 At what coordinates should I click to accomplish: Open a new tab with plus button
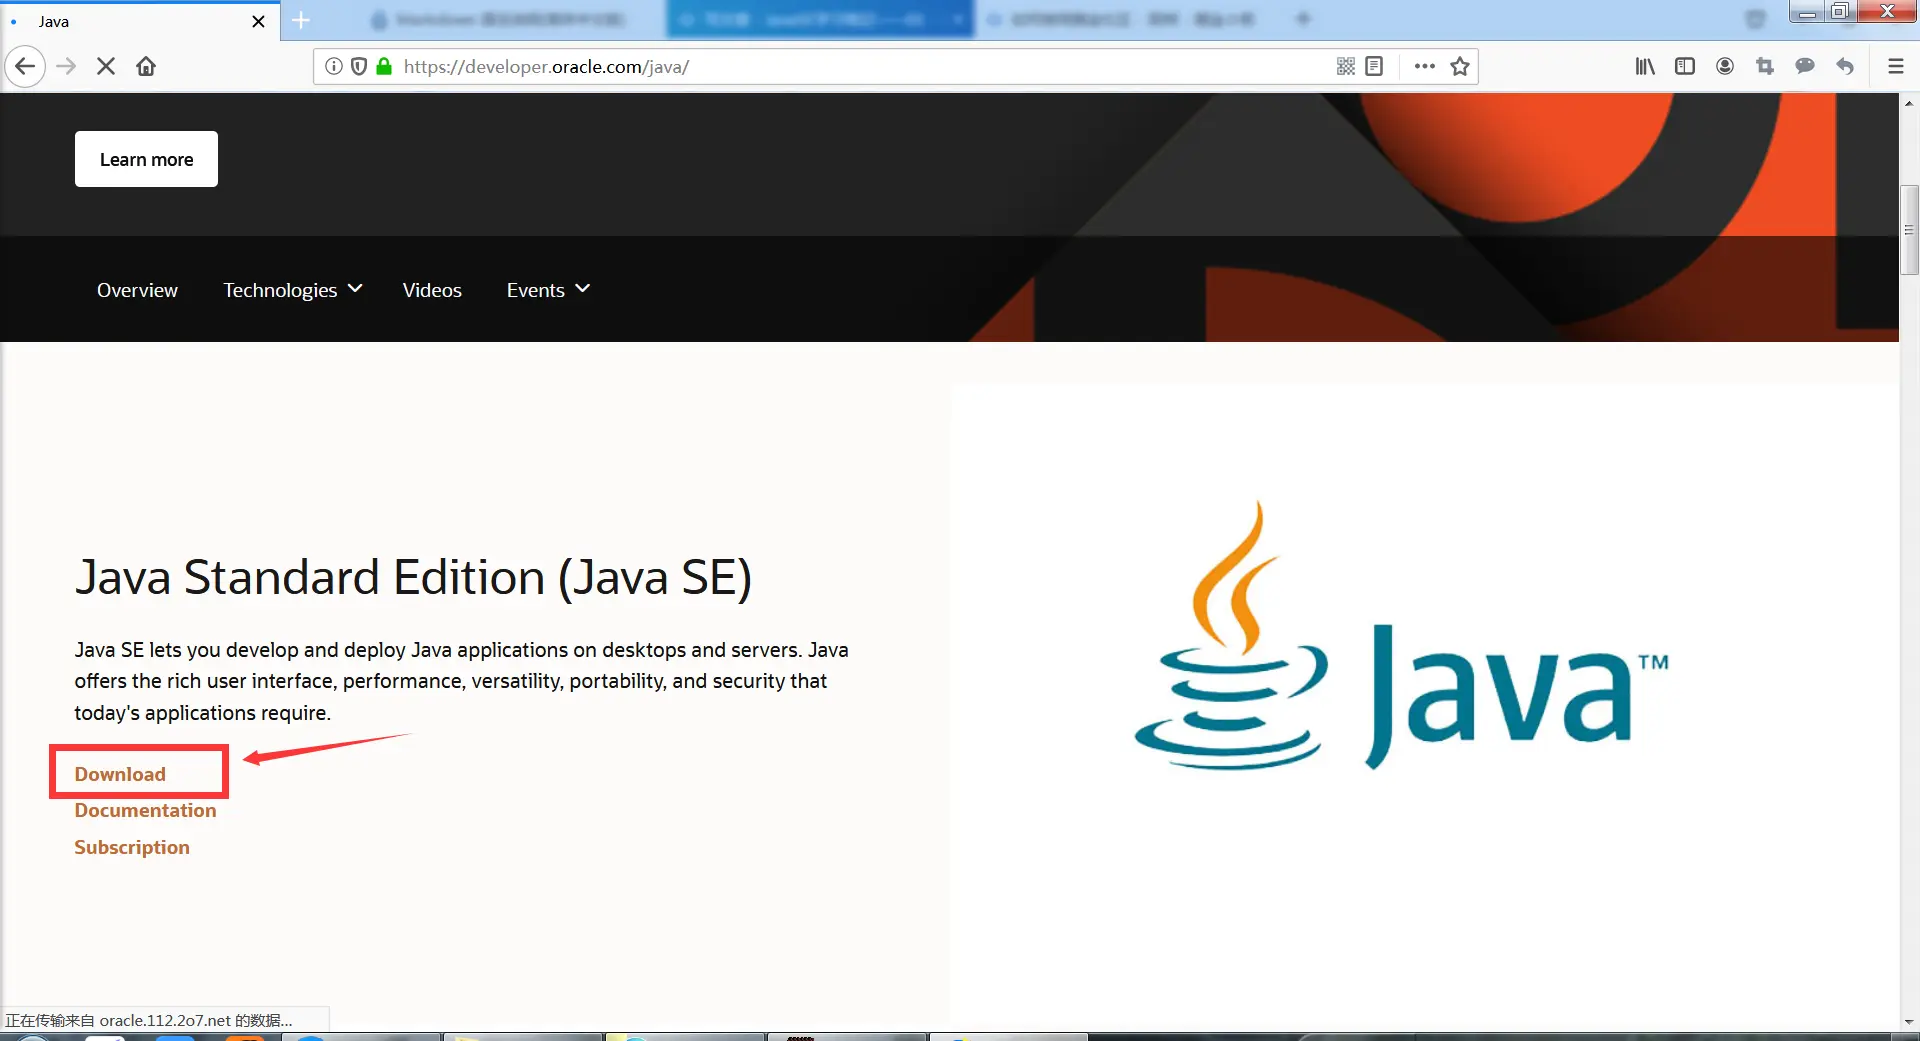(301, 20)
